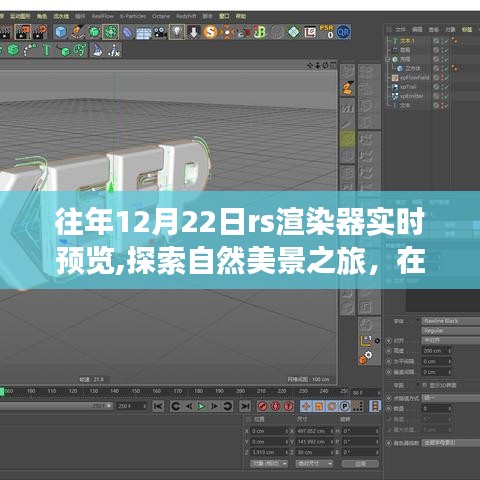Open Render Settings clapperboard with gear
The image size is (480, 480).
(39, 32)
